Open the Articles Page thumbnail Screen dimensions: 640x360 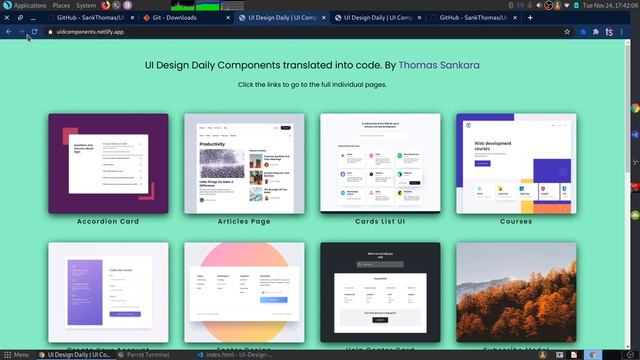tap(244, 163)
